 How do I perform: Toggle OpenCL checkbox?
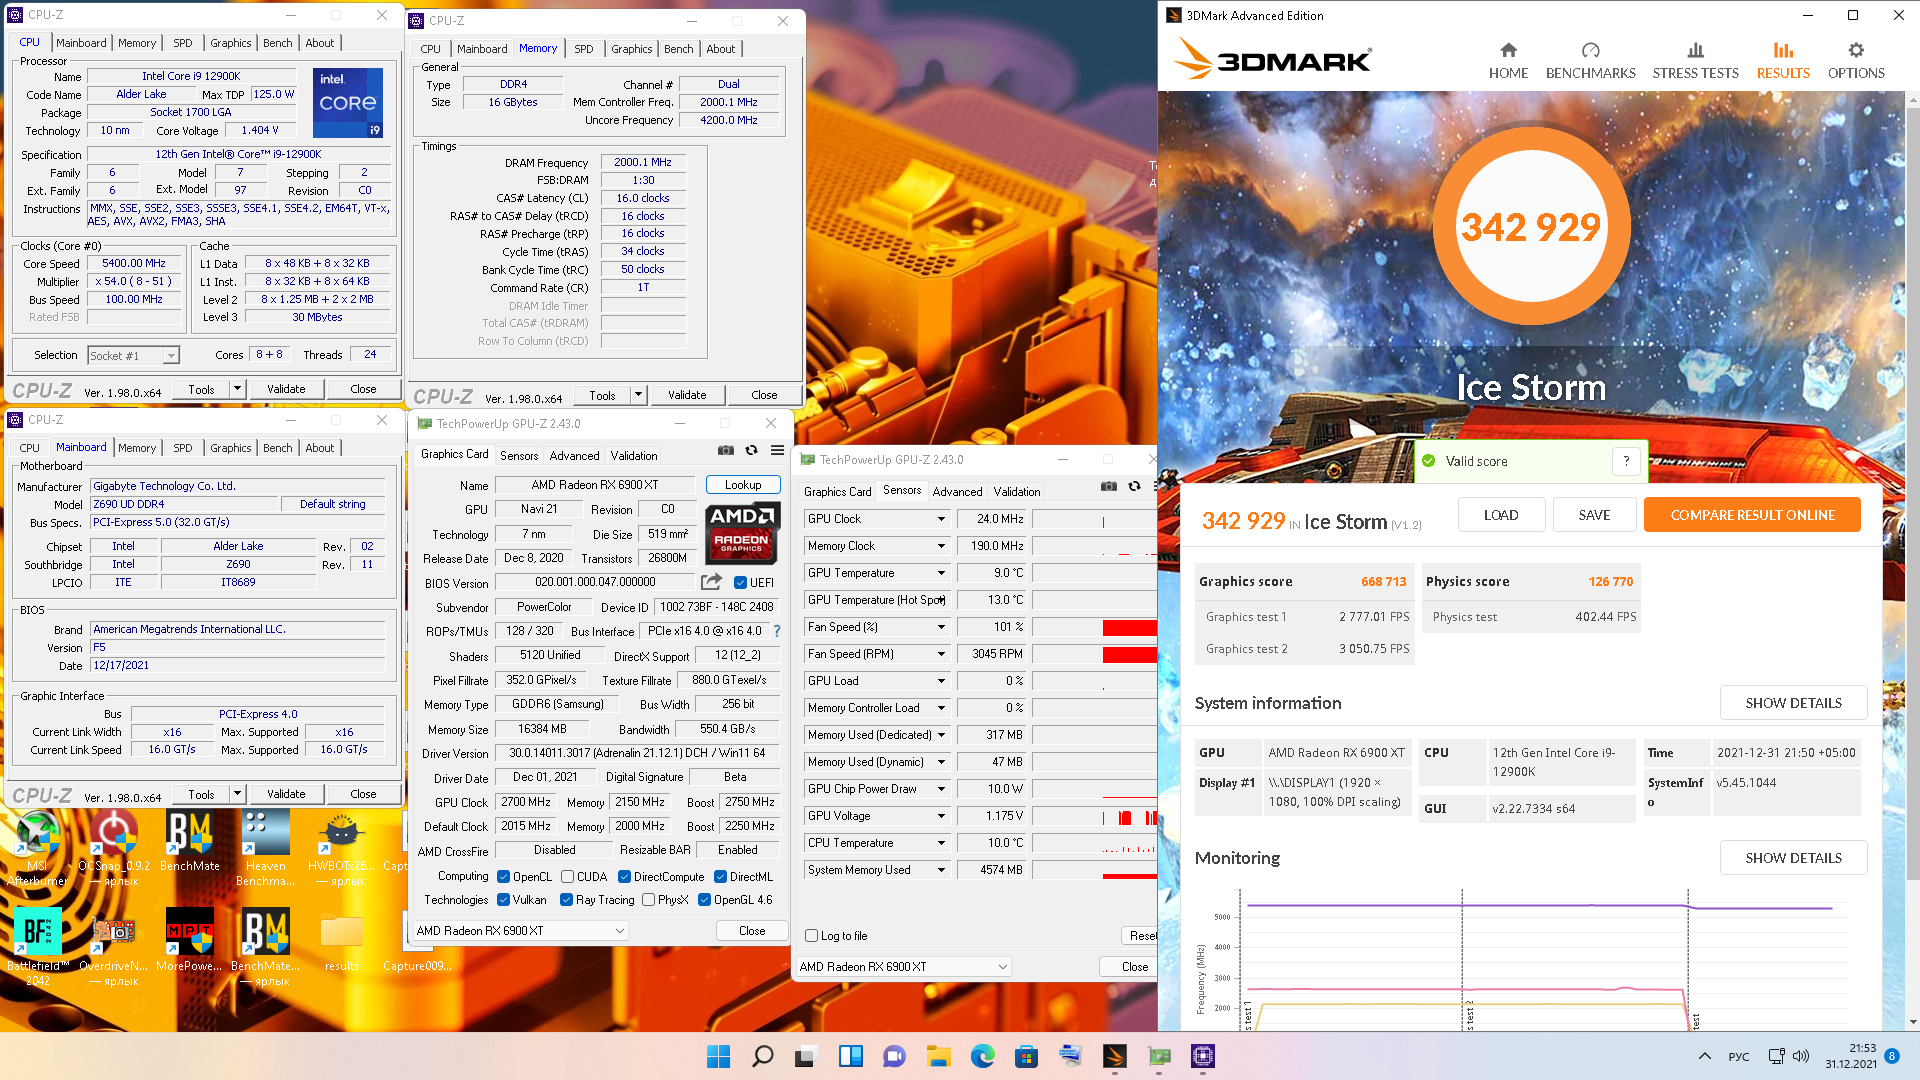(503, 876)
